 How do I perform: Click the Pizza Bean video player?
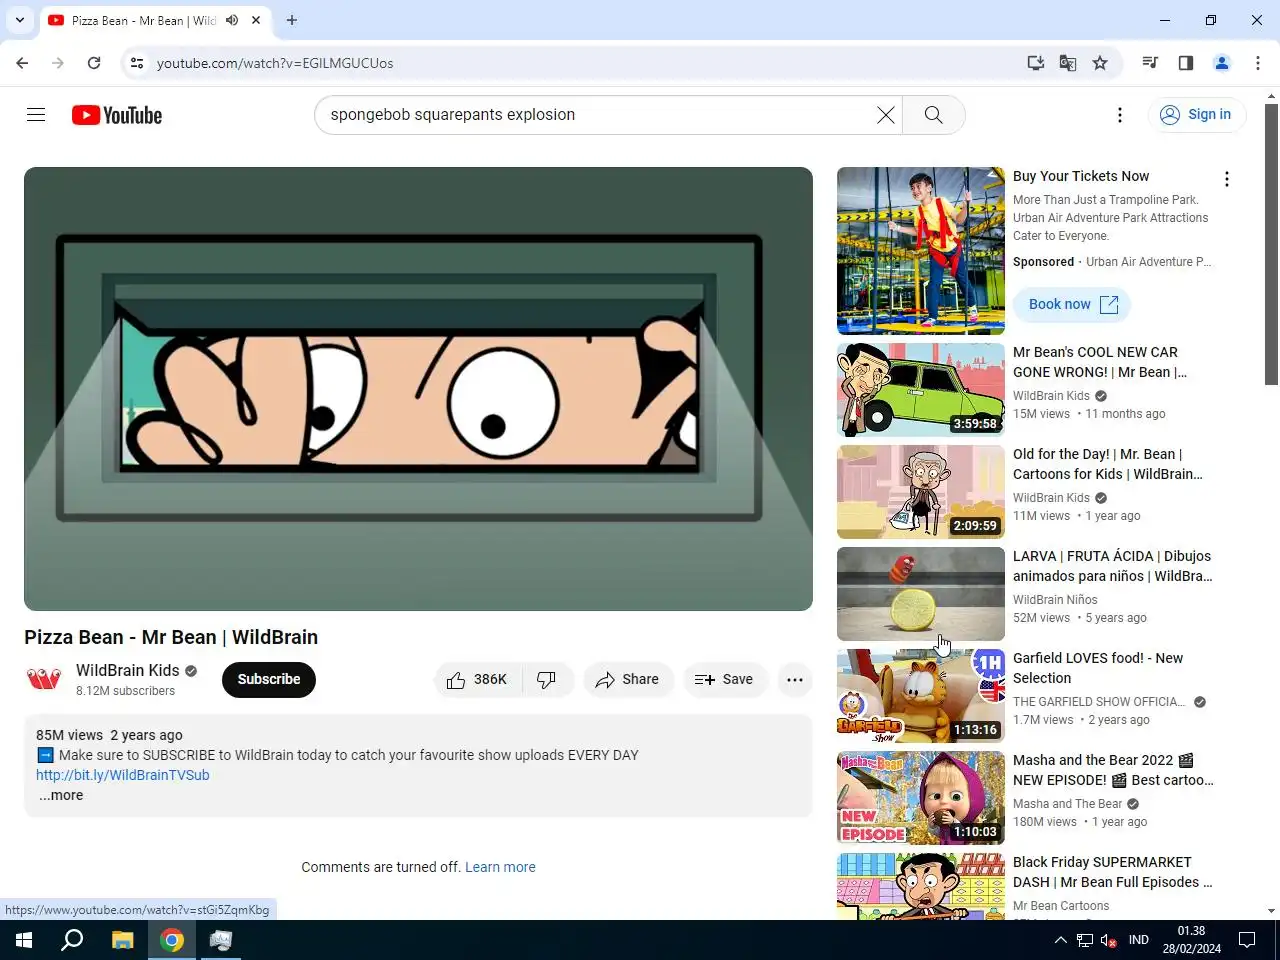click(418, 389)
